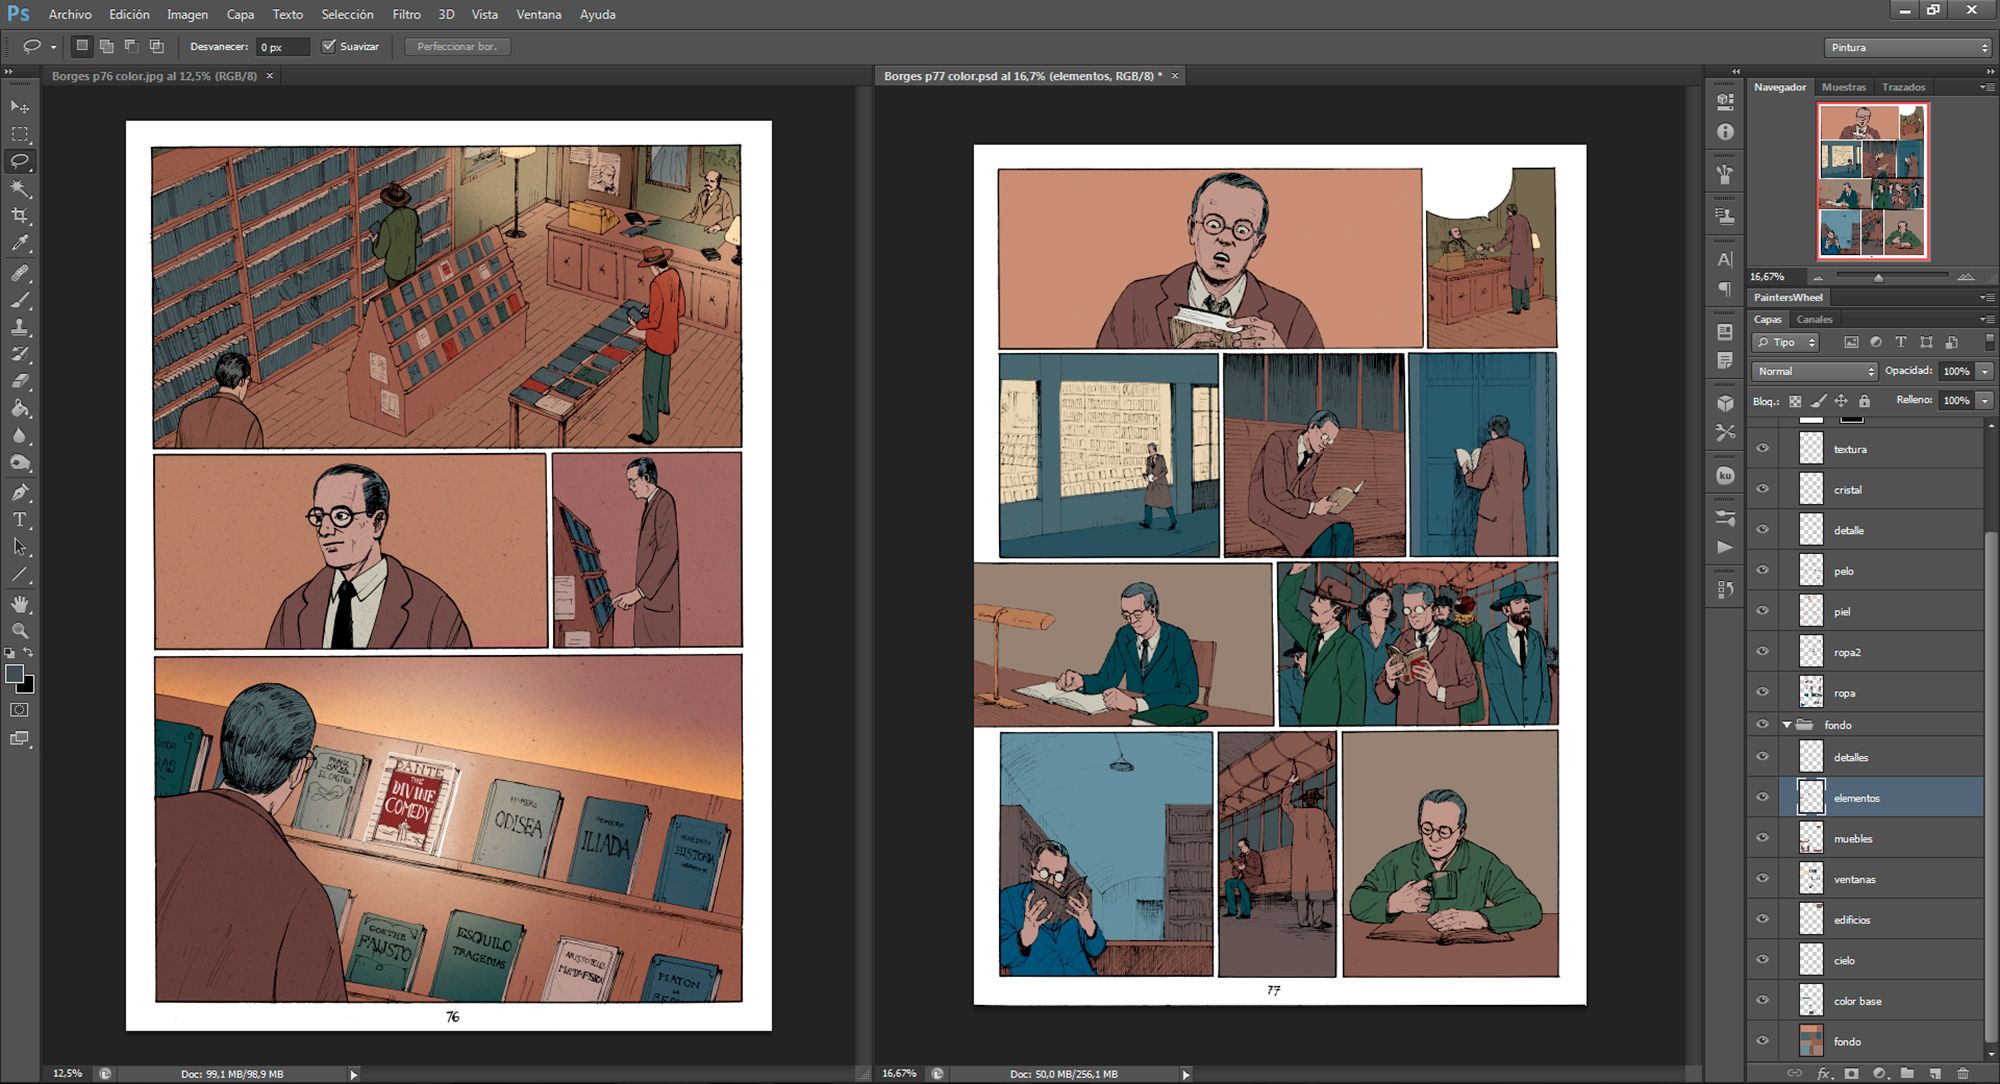2000x1084 pixels.
Task: Open the Pintura workspace dropdown
Action: click(1909, 47)
